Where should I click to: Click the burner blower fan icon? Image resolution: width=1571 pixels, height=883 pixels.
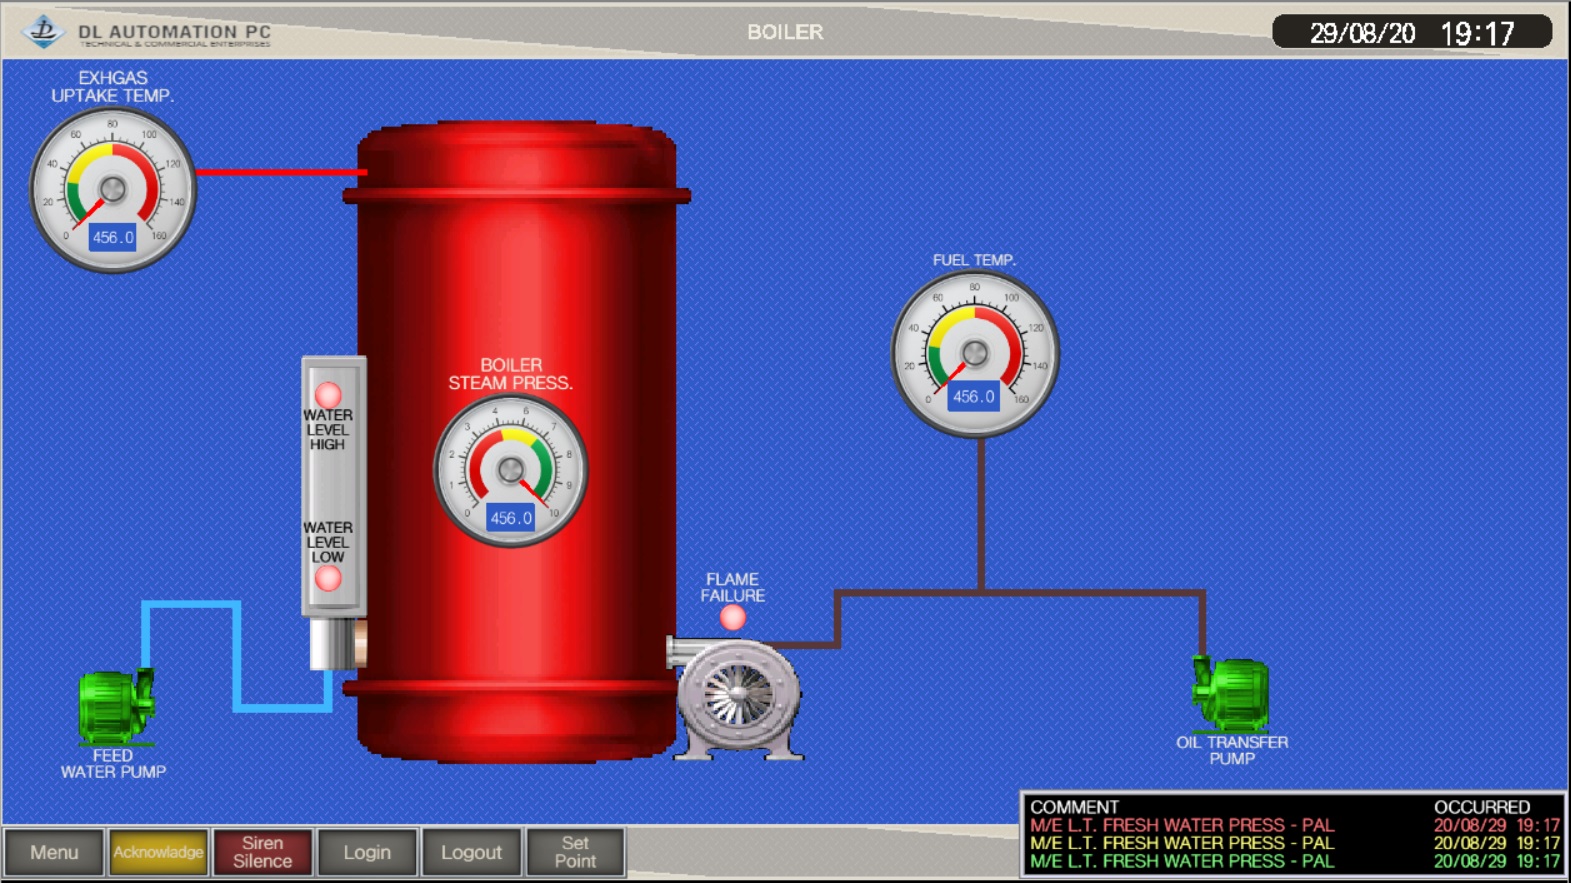[x=738, y=696]
